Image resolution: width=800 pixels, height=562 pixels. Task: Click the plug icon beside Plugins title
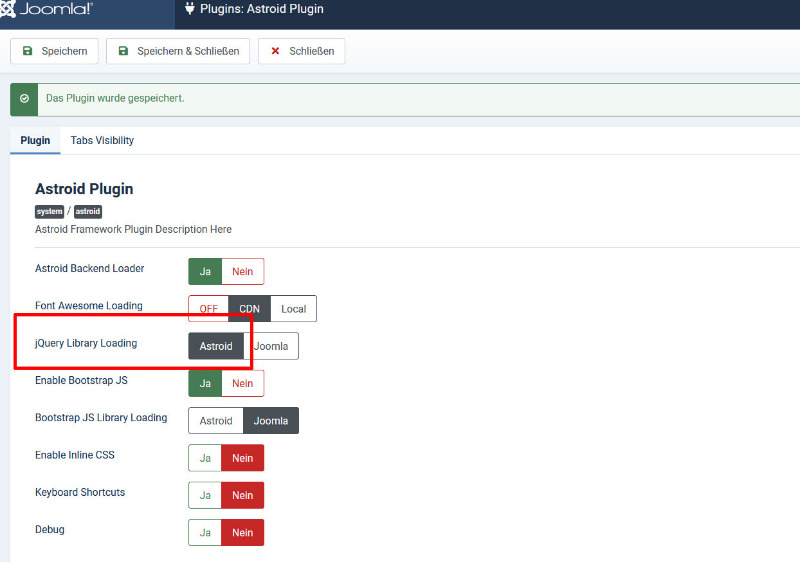[189, 9]
